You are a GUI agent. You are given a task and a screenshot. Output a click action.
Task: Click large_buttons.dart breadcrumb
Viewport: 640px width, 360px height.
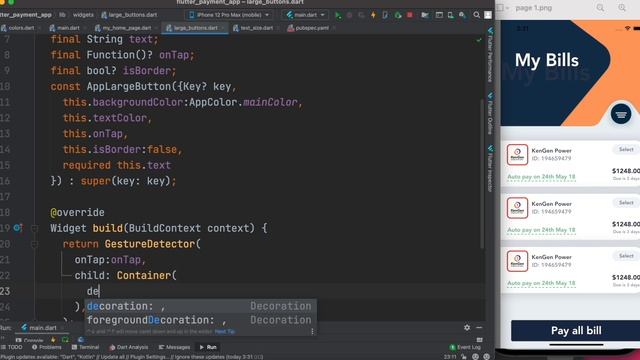click(x=129, y=15)
